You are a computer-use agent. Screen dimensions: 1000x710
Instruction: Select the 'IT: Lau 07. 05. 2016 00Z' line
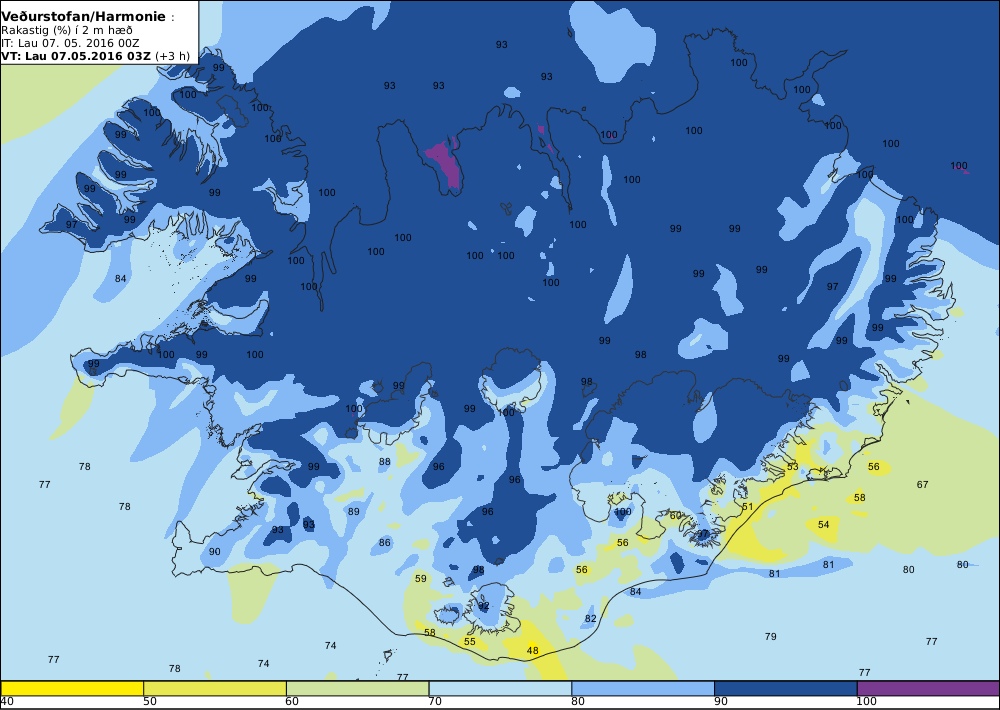click(x=70, y=43)
